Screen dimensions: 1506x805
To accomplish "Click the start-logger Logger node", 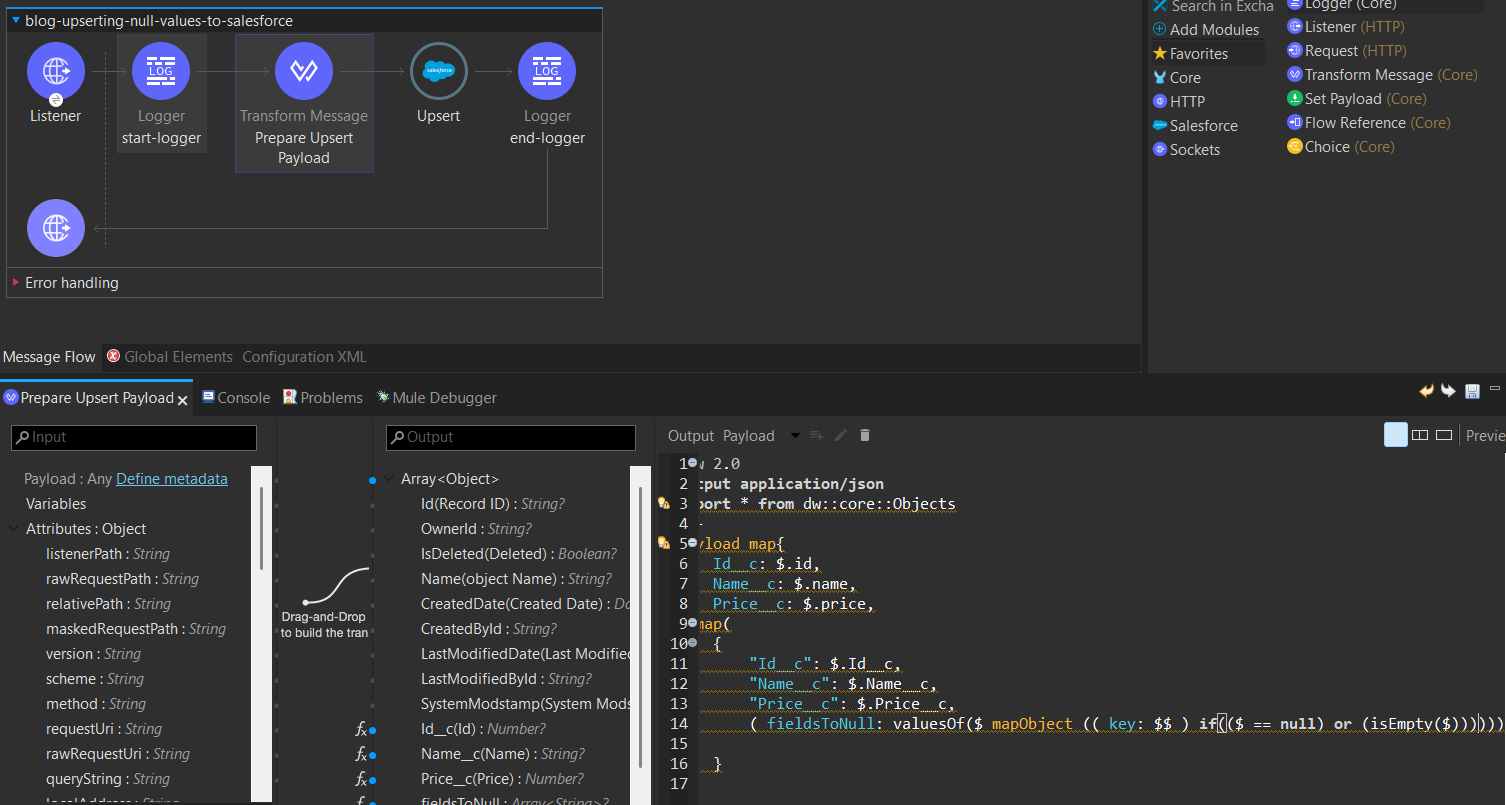I will (161, 71).
